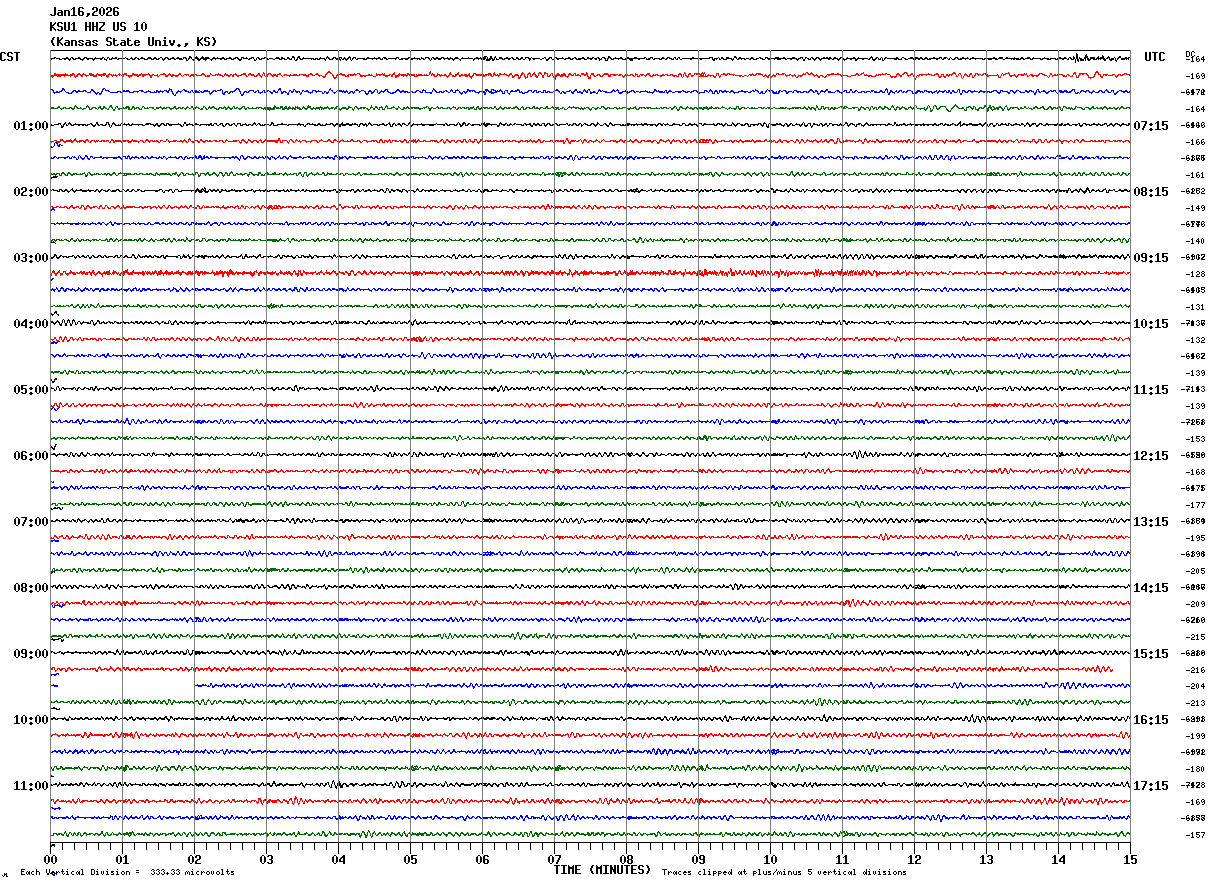Click the blank gap in the blue trace
The image size is (1210, 886).
[x=127, y=686]
